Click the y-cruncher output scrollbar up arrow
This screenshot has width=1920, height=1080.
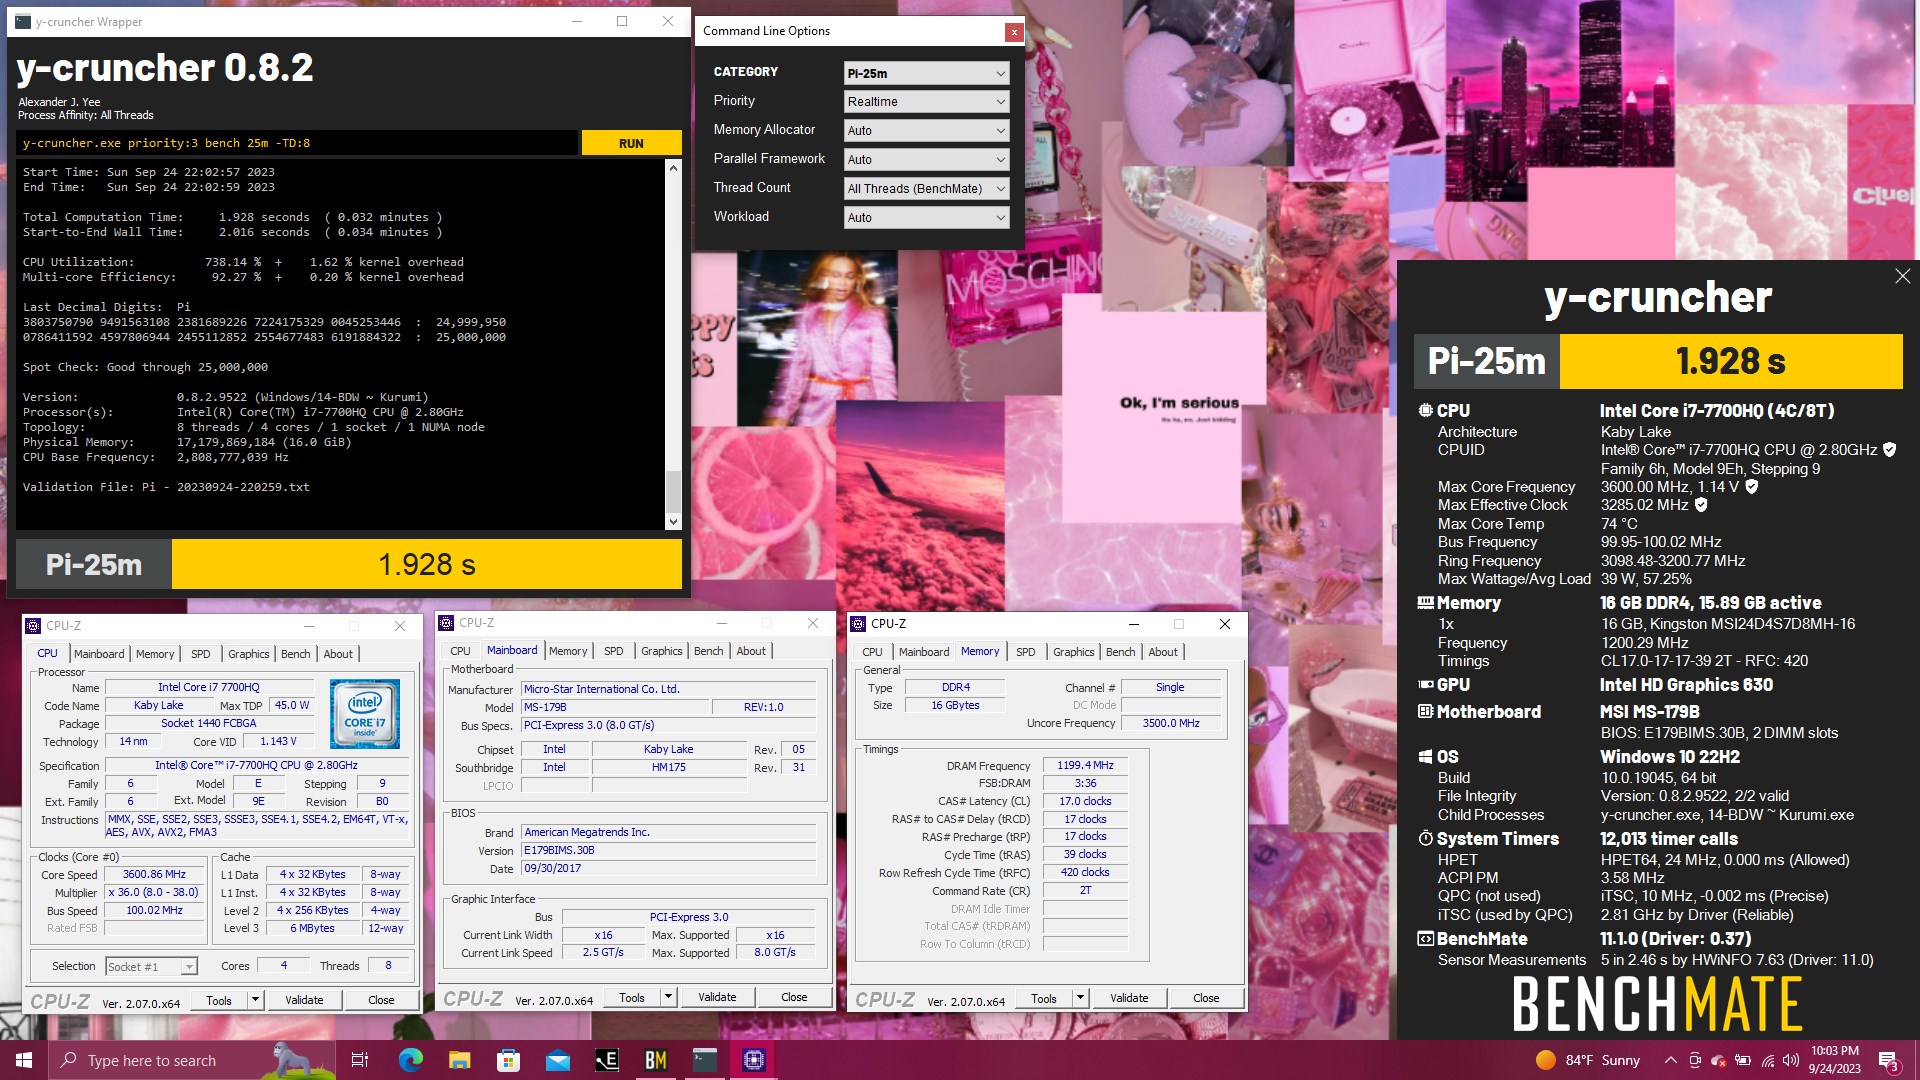point(673,168)
